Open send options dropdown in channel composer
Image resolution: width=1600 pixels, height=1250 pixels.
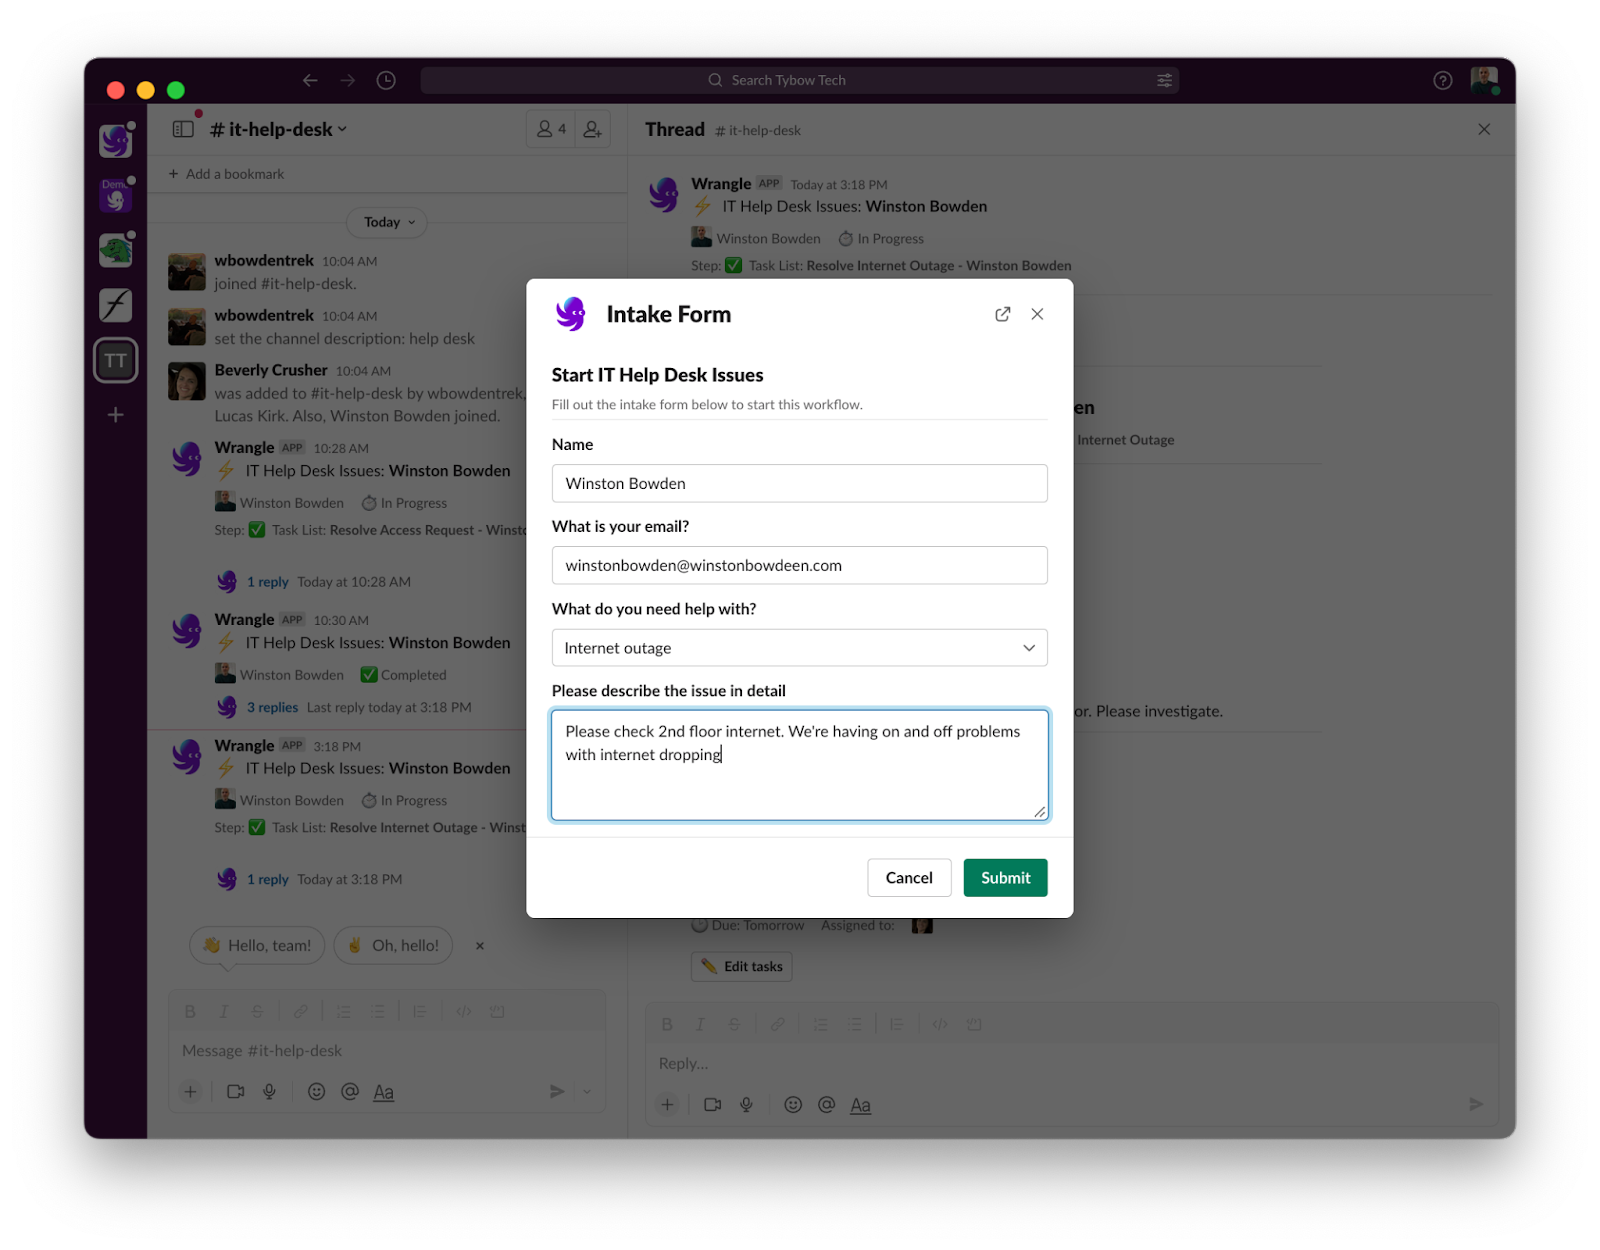coord(588,1092)
